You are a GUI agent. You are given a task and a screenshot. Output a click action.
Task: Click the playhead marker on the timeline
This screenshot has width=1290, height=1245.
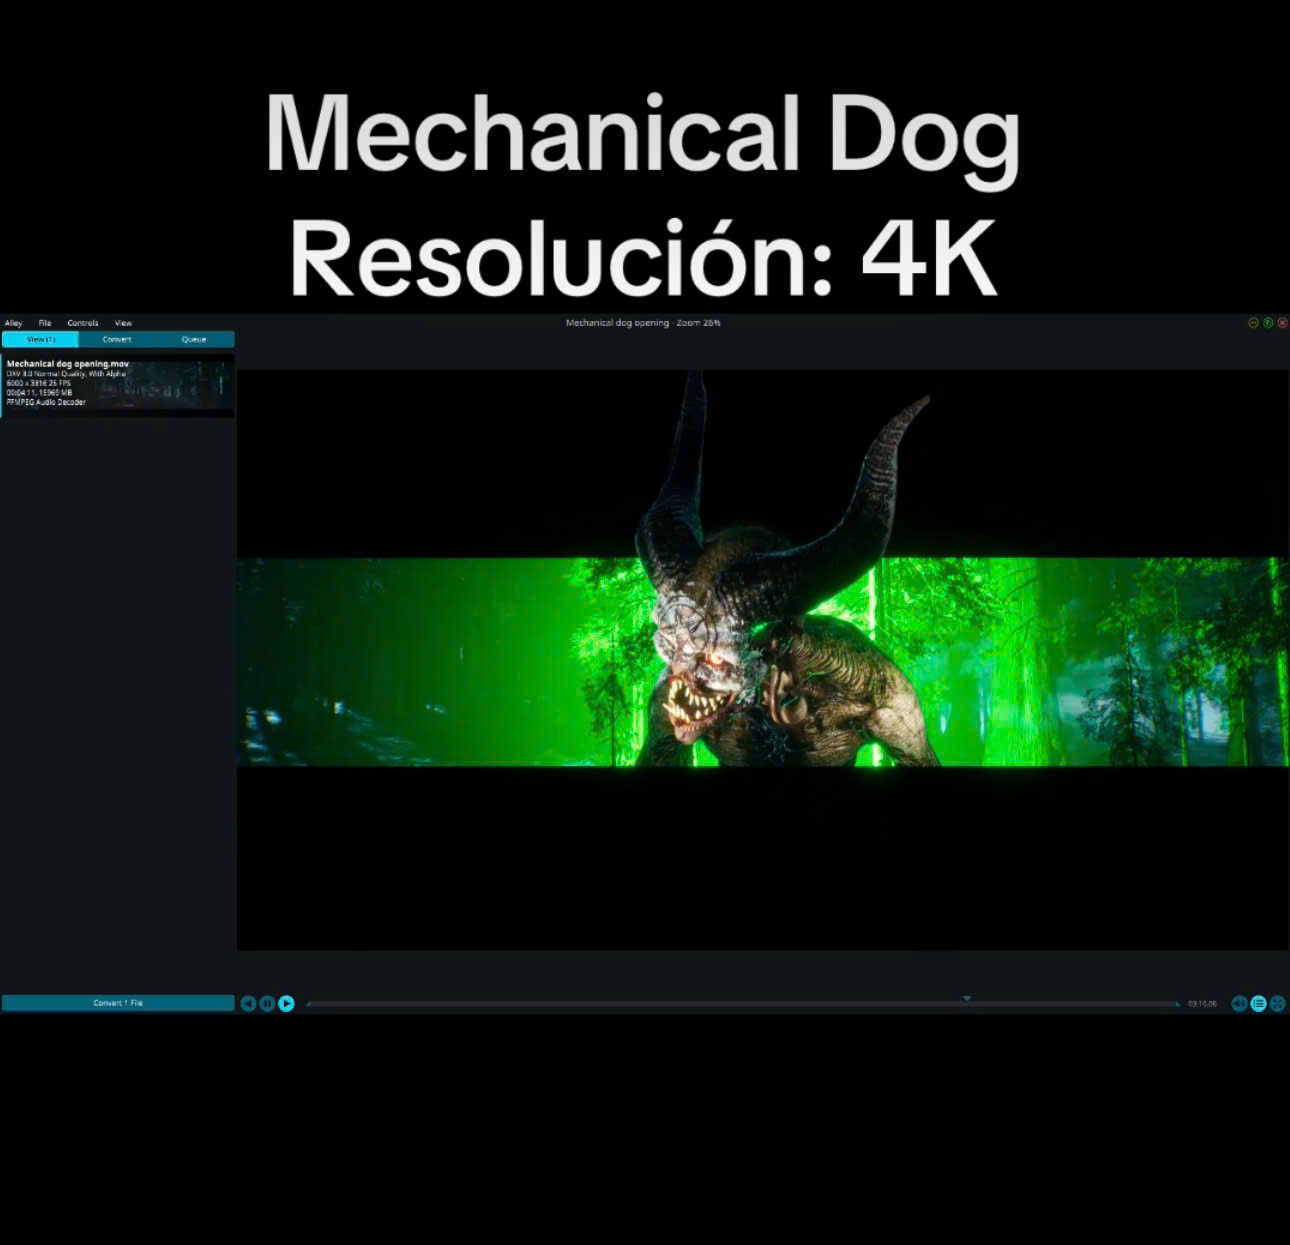tap(967, 998)
